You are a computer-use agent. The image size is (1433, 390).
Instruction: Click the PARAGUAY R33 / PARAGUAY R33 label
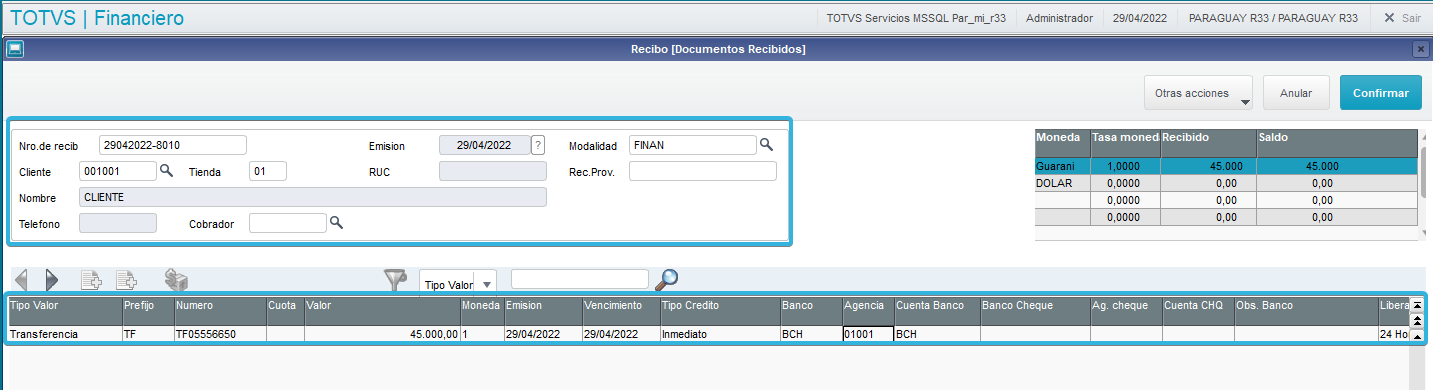1273,18
